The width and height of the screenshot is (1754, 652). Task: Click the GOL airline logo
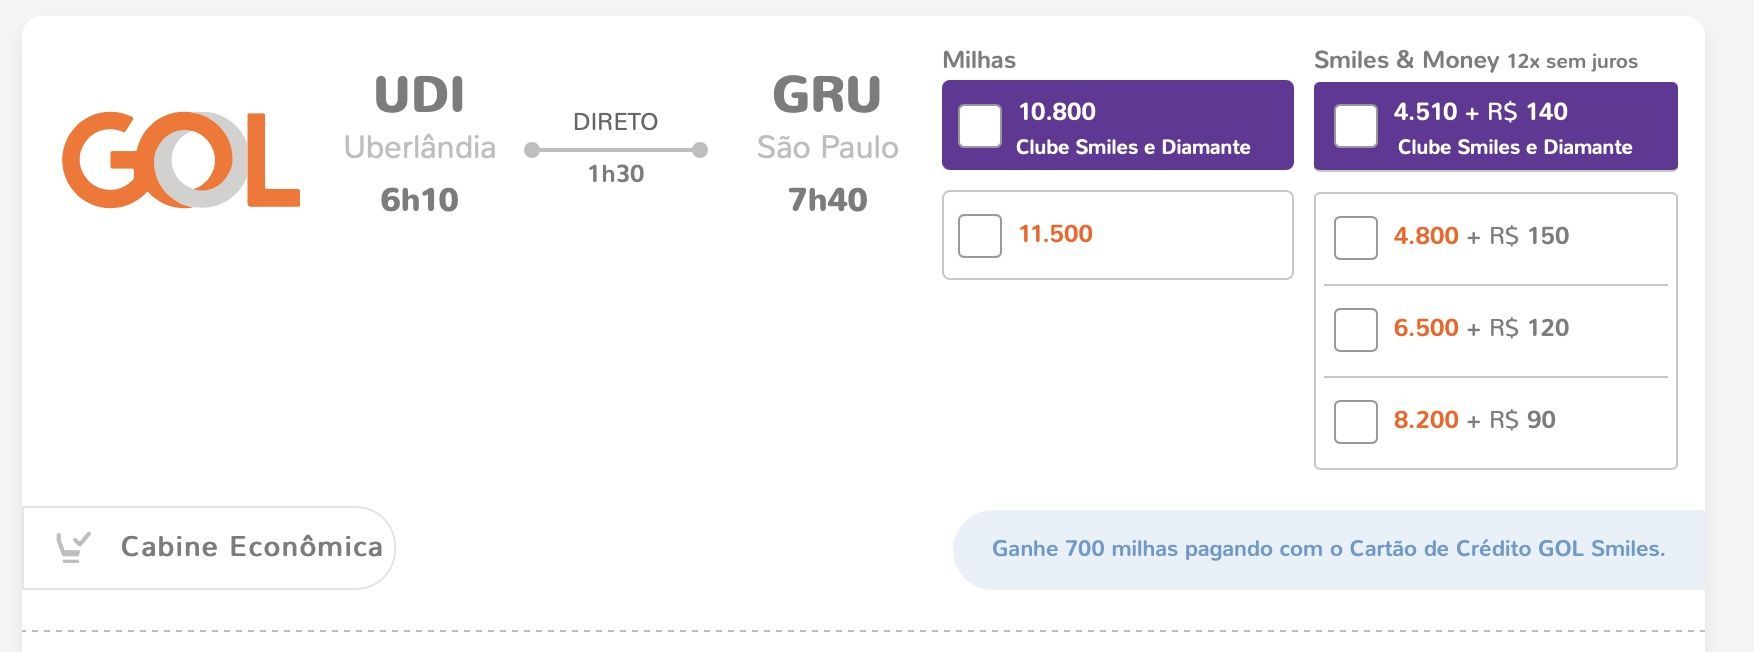pyautogui.click(x=181, y=160)
